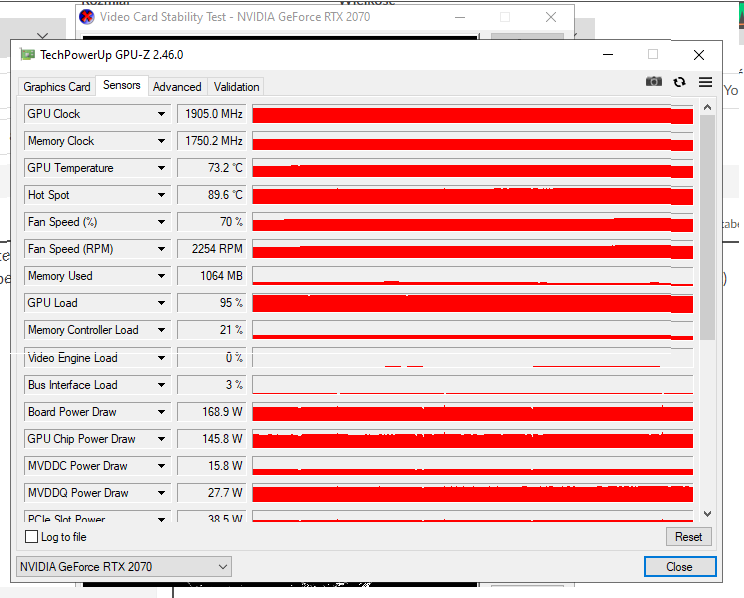Expand the Memory Used sensor dropdown
Viewport: 744px width, 598px height.
coord(161,276)
